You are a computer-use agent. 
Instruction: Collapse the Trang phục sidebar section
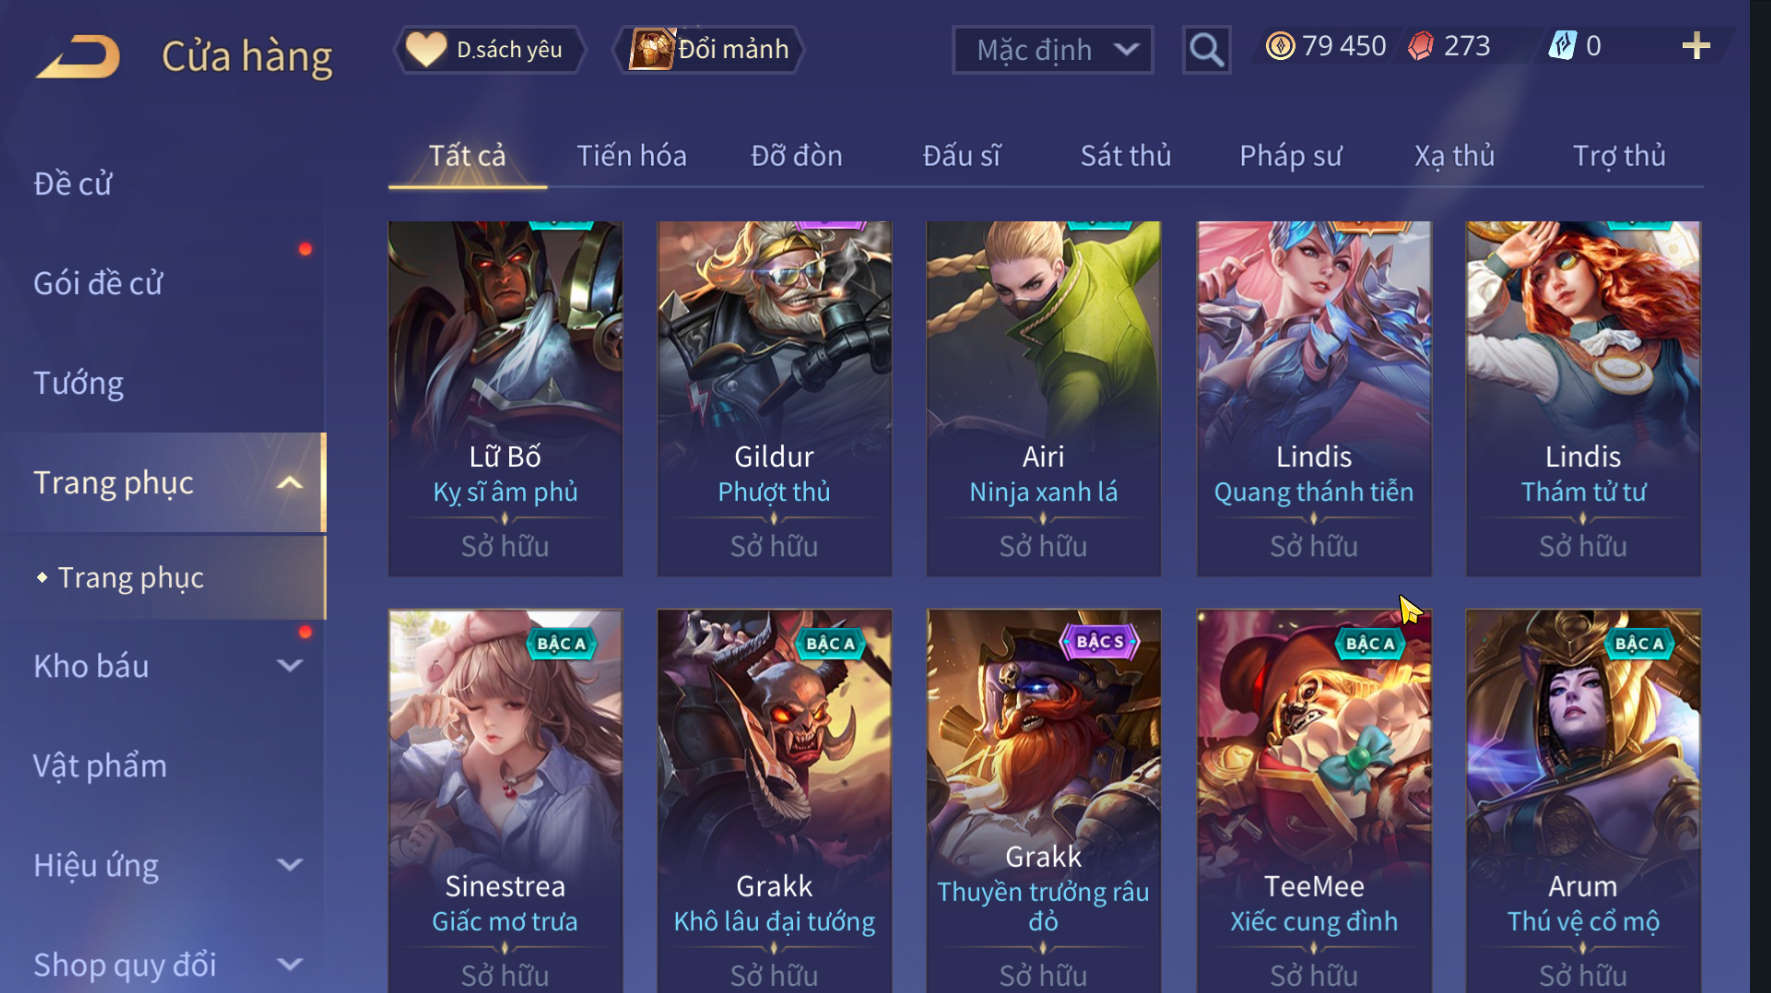tap(289, 483)
